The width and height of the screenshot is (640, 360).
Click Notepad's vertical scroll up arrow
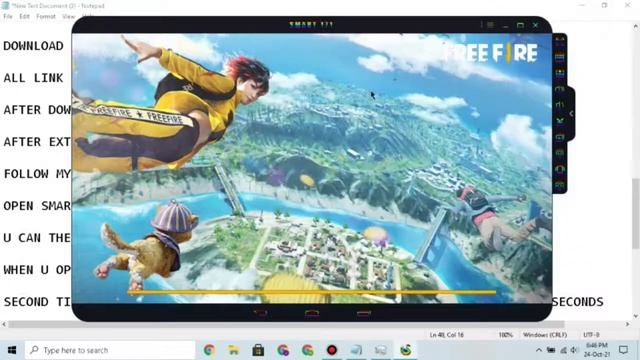(x=636, y=27)
